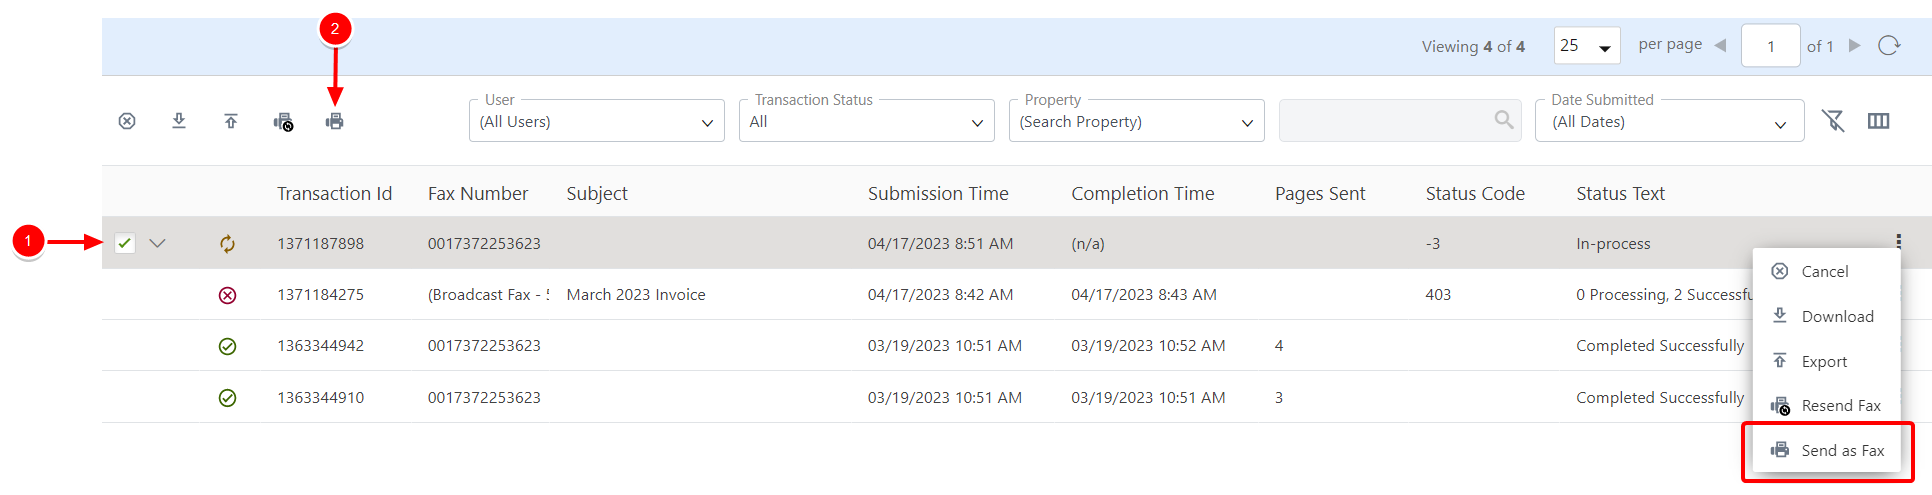Click the search input field

point(1385,121)
